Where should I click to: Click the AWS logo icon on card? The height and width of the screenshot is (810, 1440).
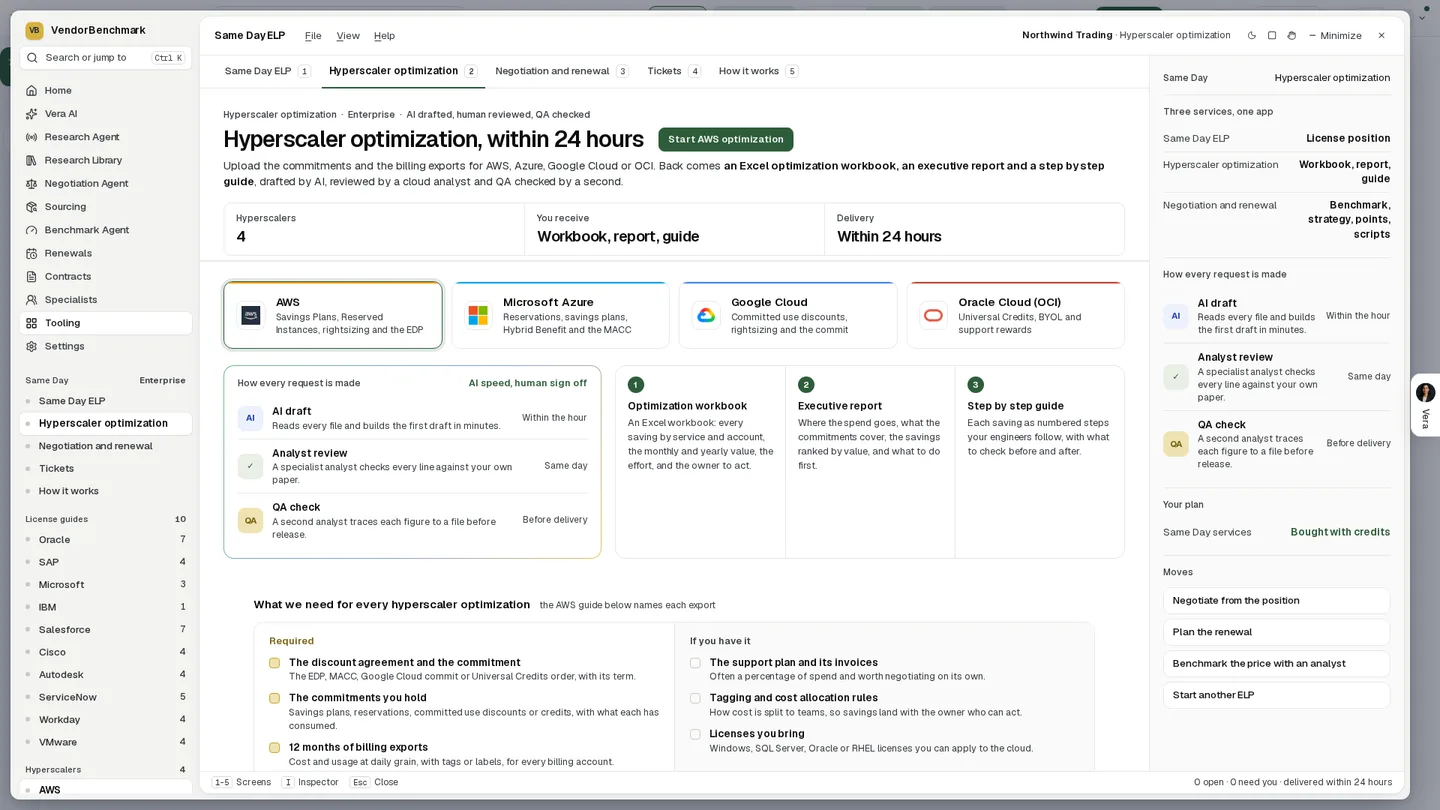(251, 315)
